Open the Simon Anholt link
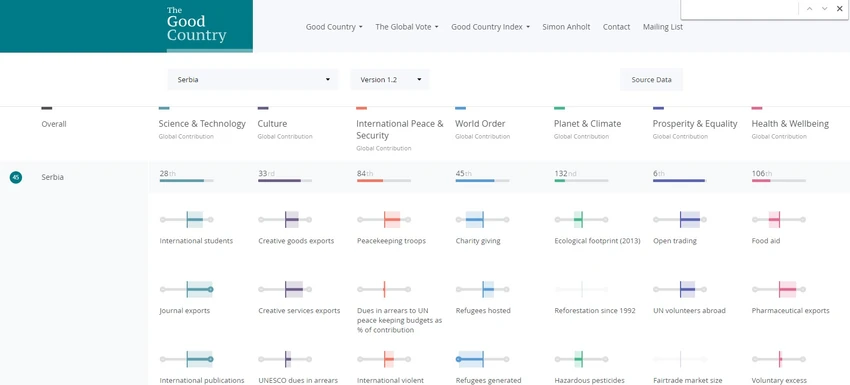This screenshot has height=385, width=850. point(566,27)
